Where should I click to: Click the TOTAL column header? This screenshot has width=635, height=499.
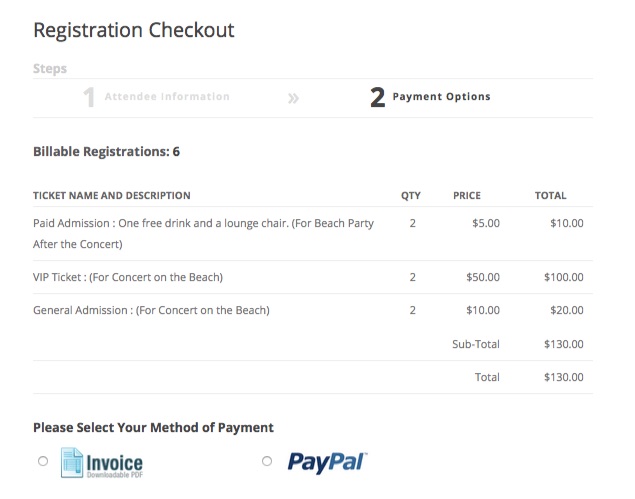tap(550, 196)
